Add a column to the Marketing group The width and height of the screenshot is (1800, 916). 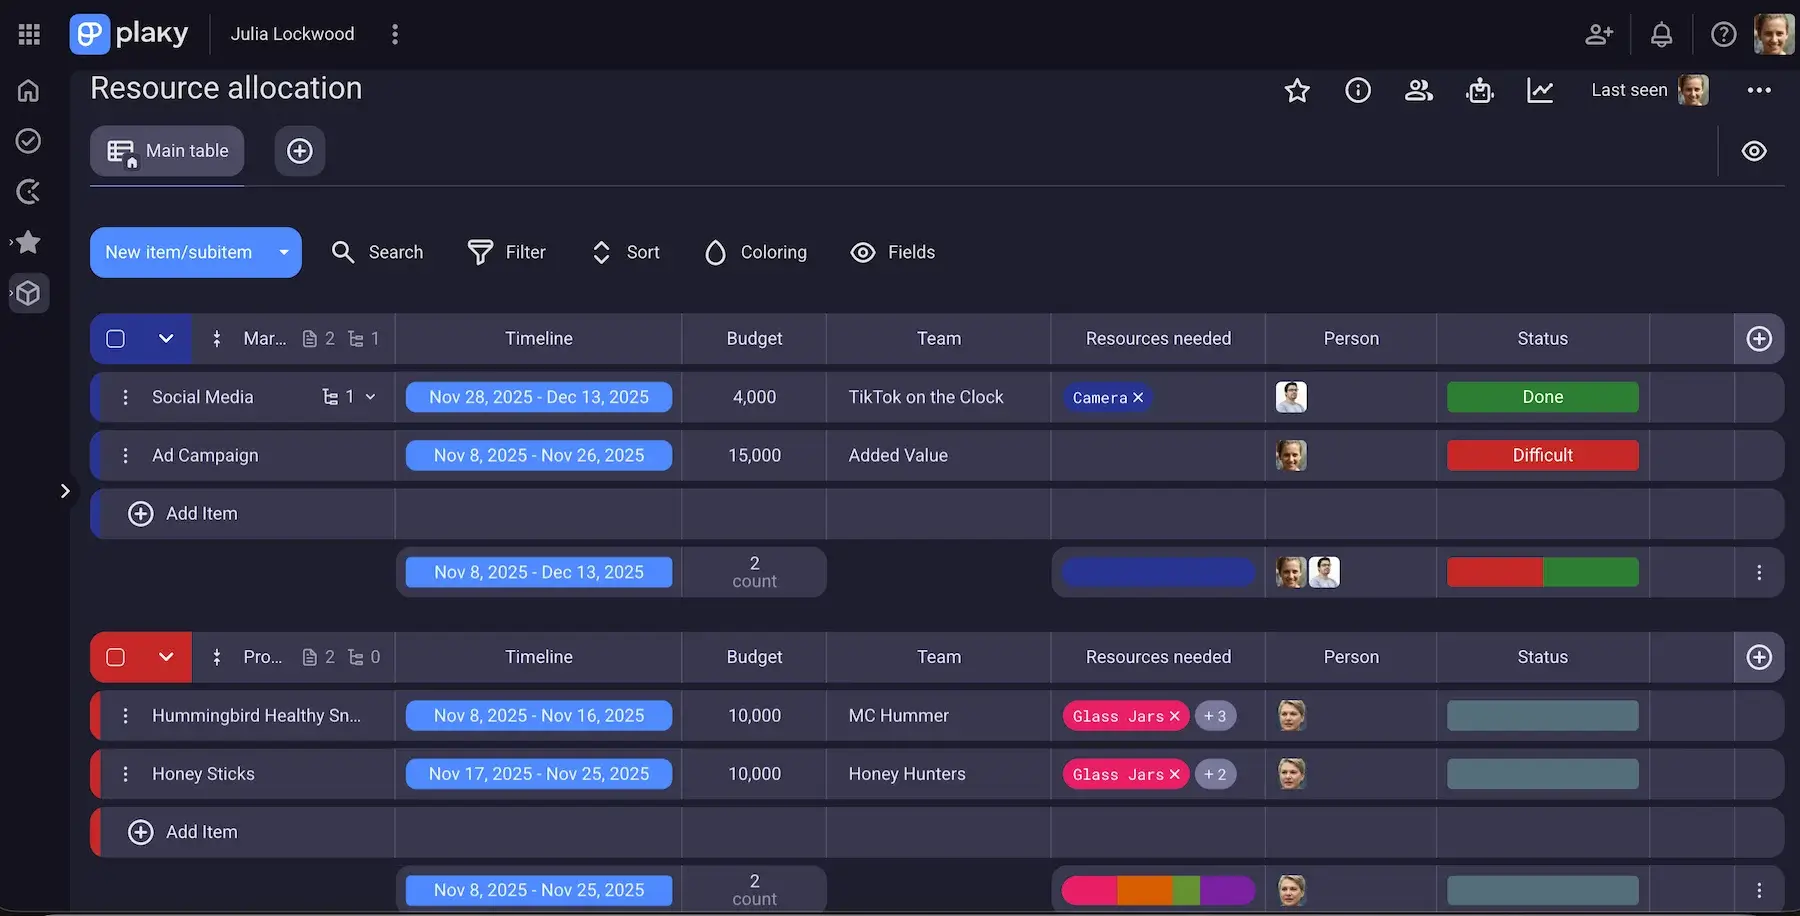[1759, 339]
